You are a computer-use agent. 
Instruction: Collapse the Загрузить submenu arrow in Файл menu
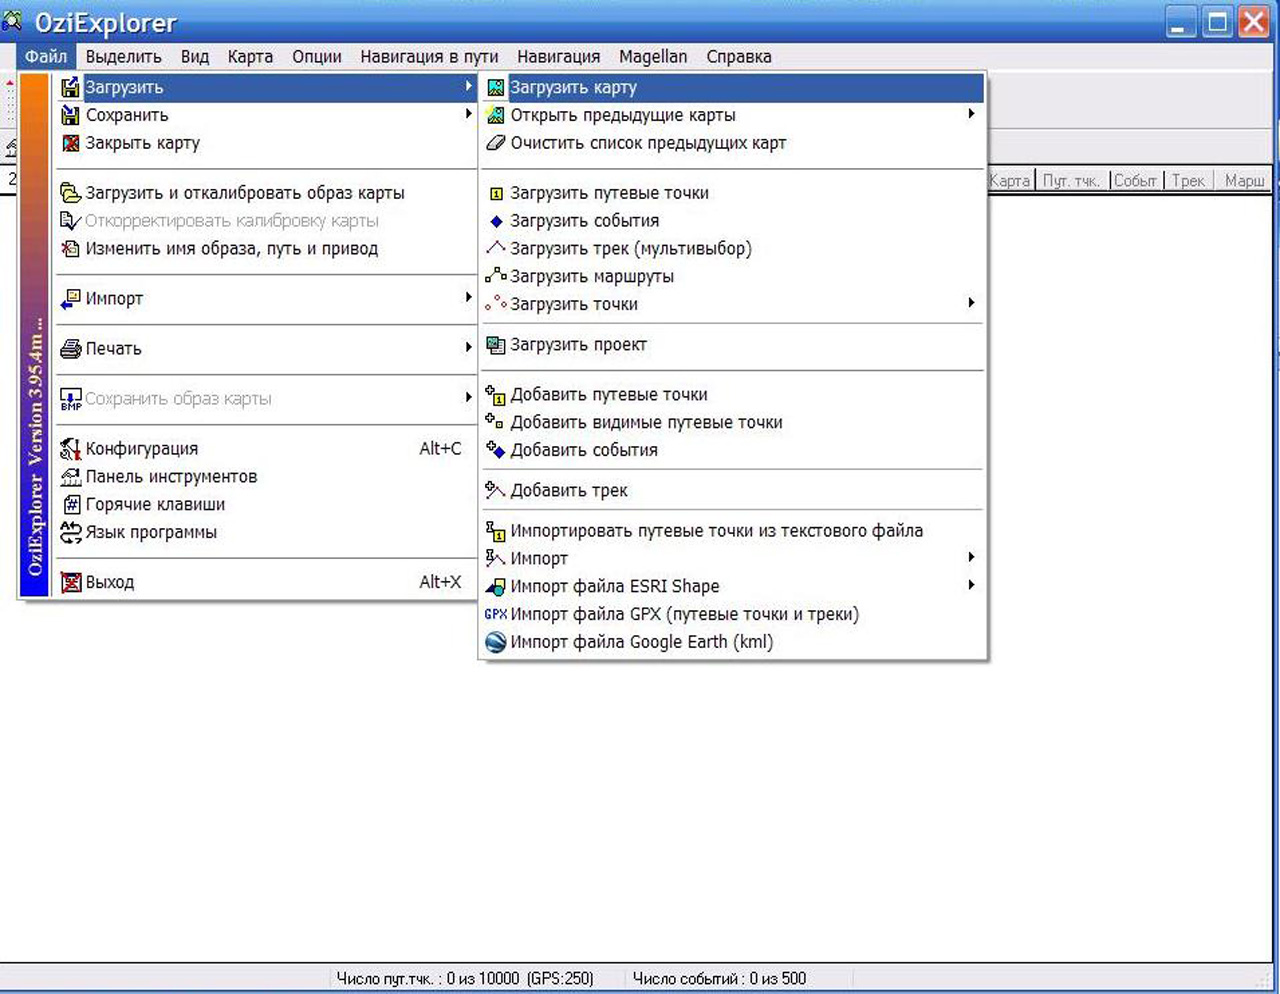tap(468, 86)
